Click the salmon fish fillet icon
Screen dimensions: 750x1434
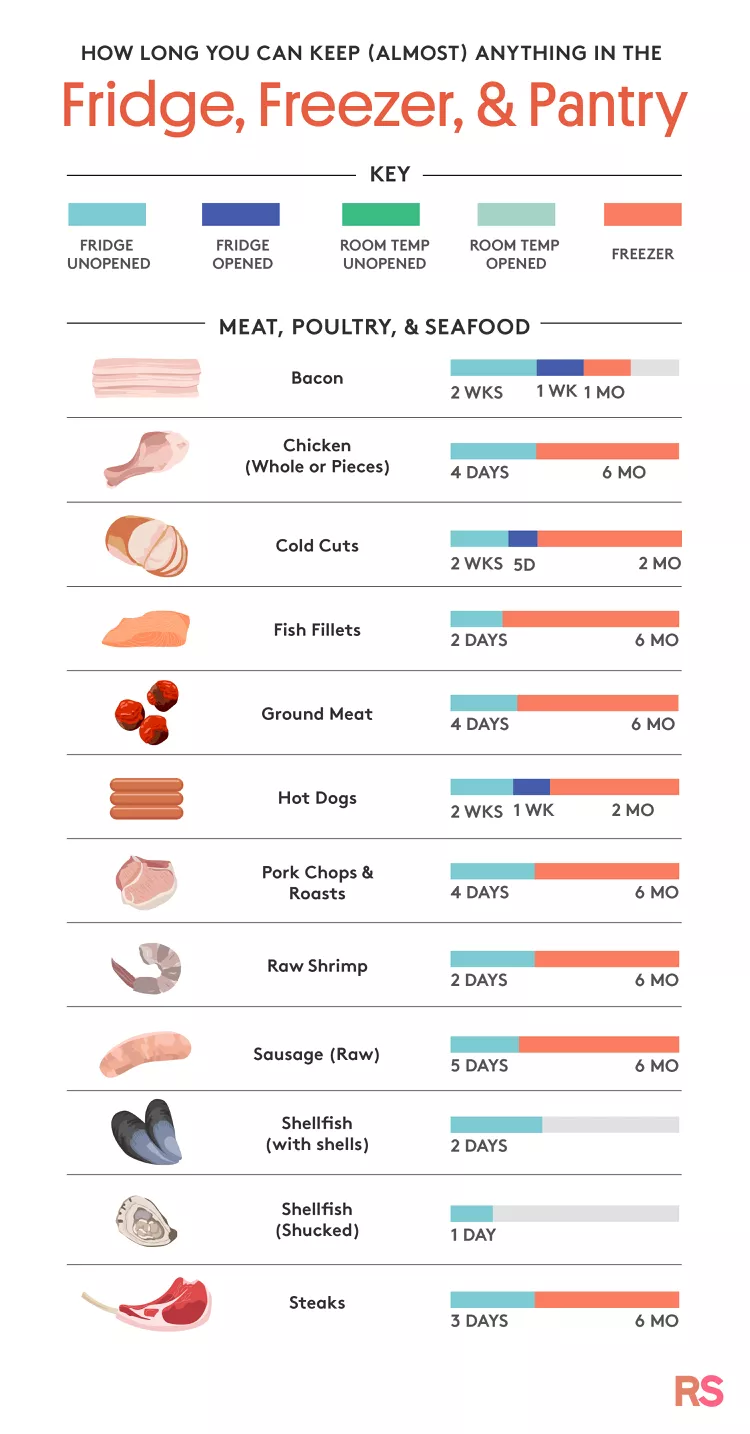[146, 630]
